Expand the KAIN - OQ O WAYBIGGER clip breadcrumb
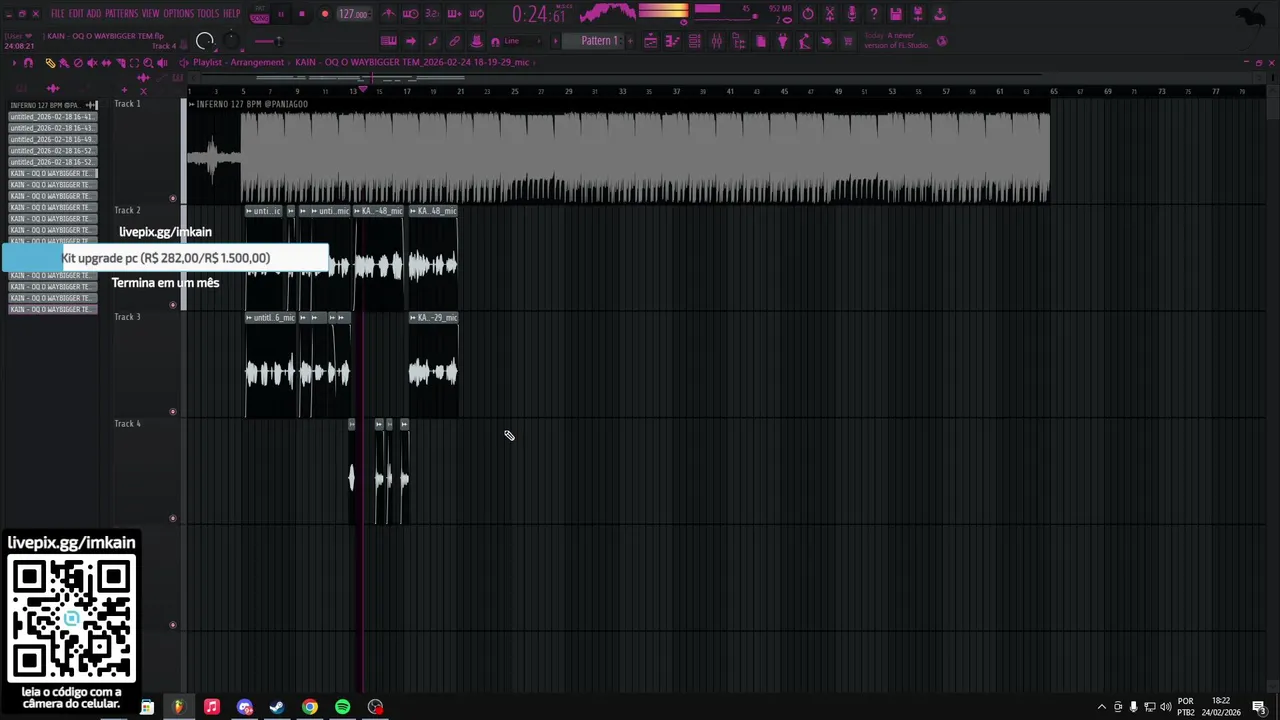Viewport: 1280px width, 720px height. [412, 62]
